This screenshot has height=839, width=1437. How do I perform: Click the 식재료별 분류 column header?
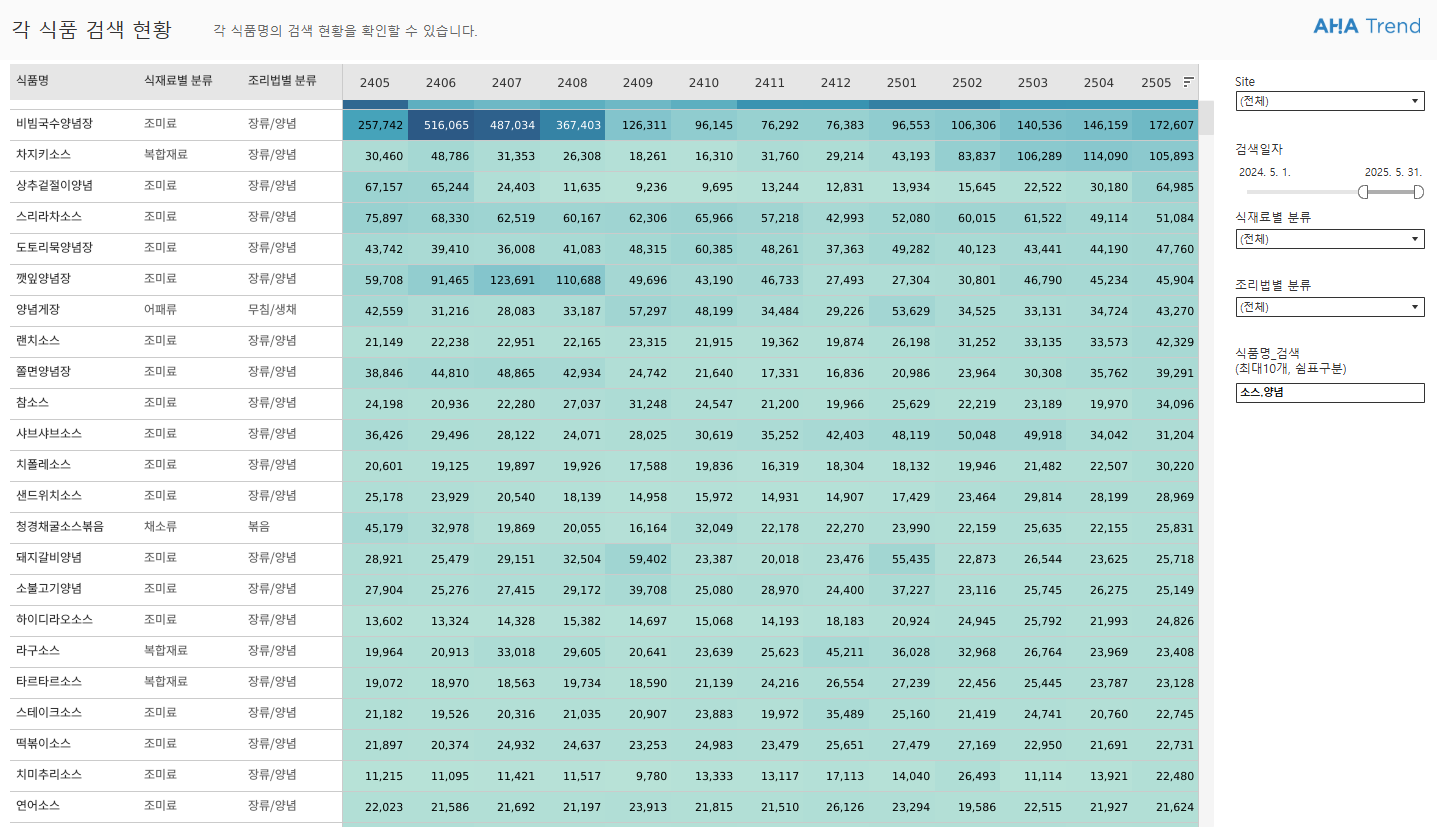[178, 81]
